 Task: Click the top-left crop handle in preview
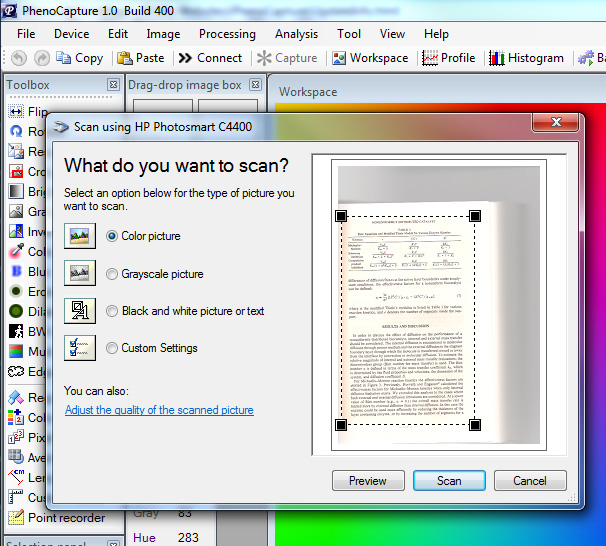[x=340, y=216]
